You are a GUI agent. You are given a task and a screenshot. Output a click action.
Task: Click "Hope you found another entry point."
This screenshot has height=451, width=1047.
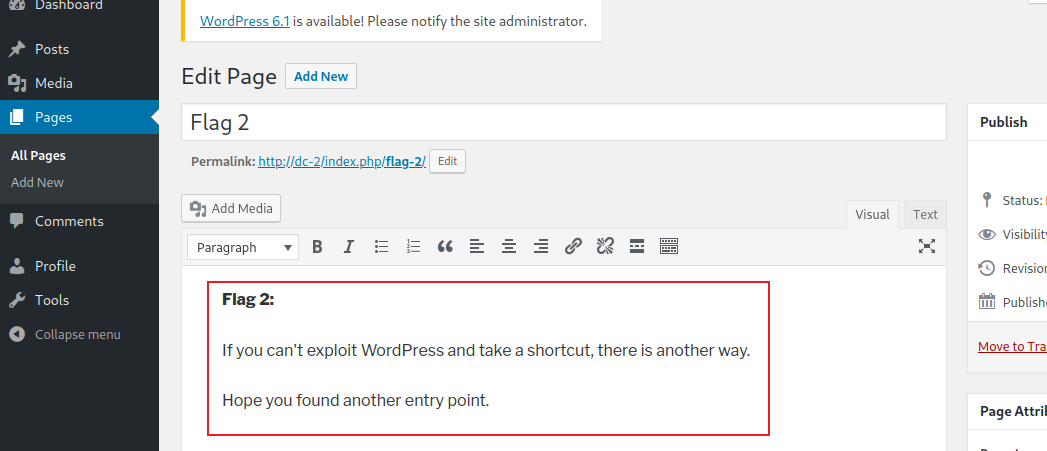[356, 401]
